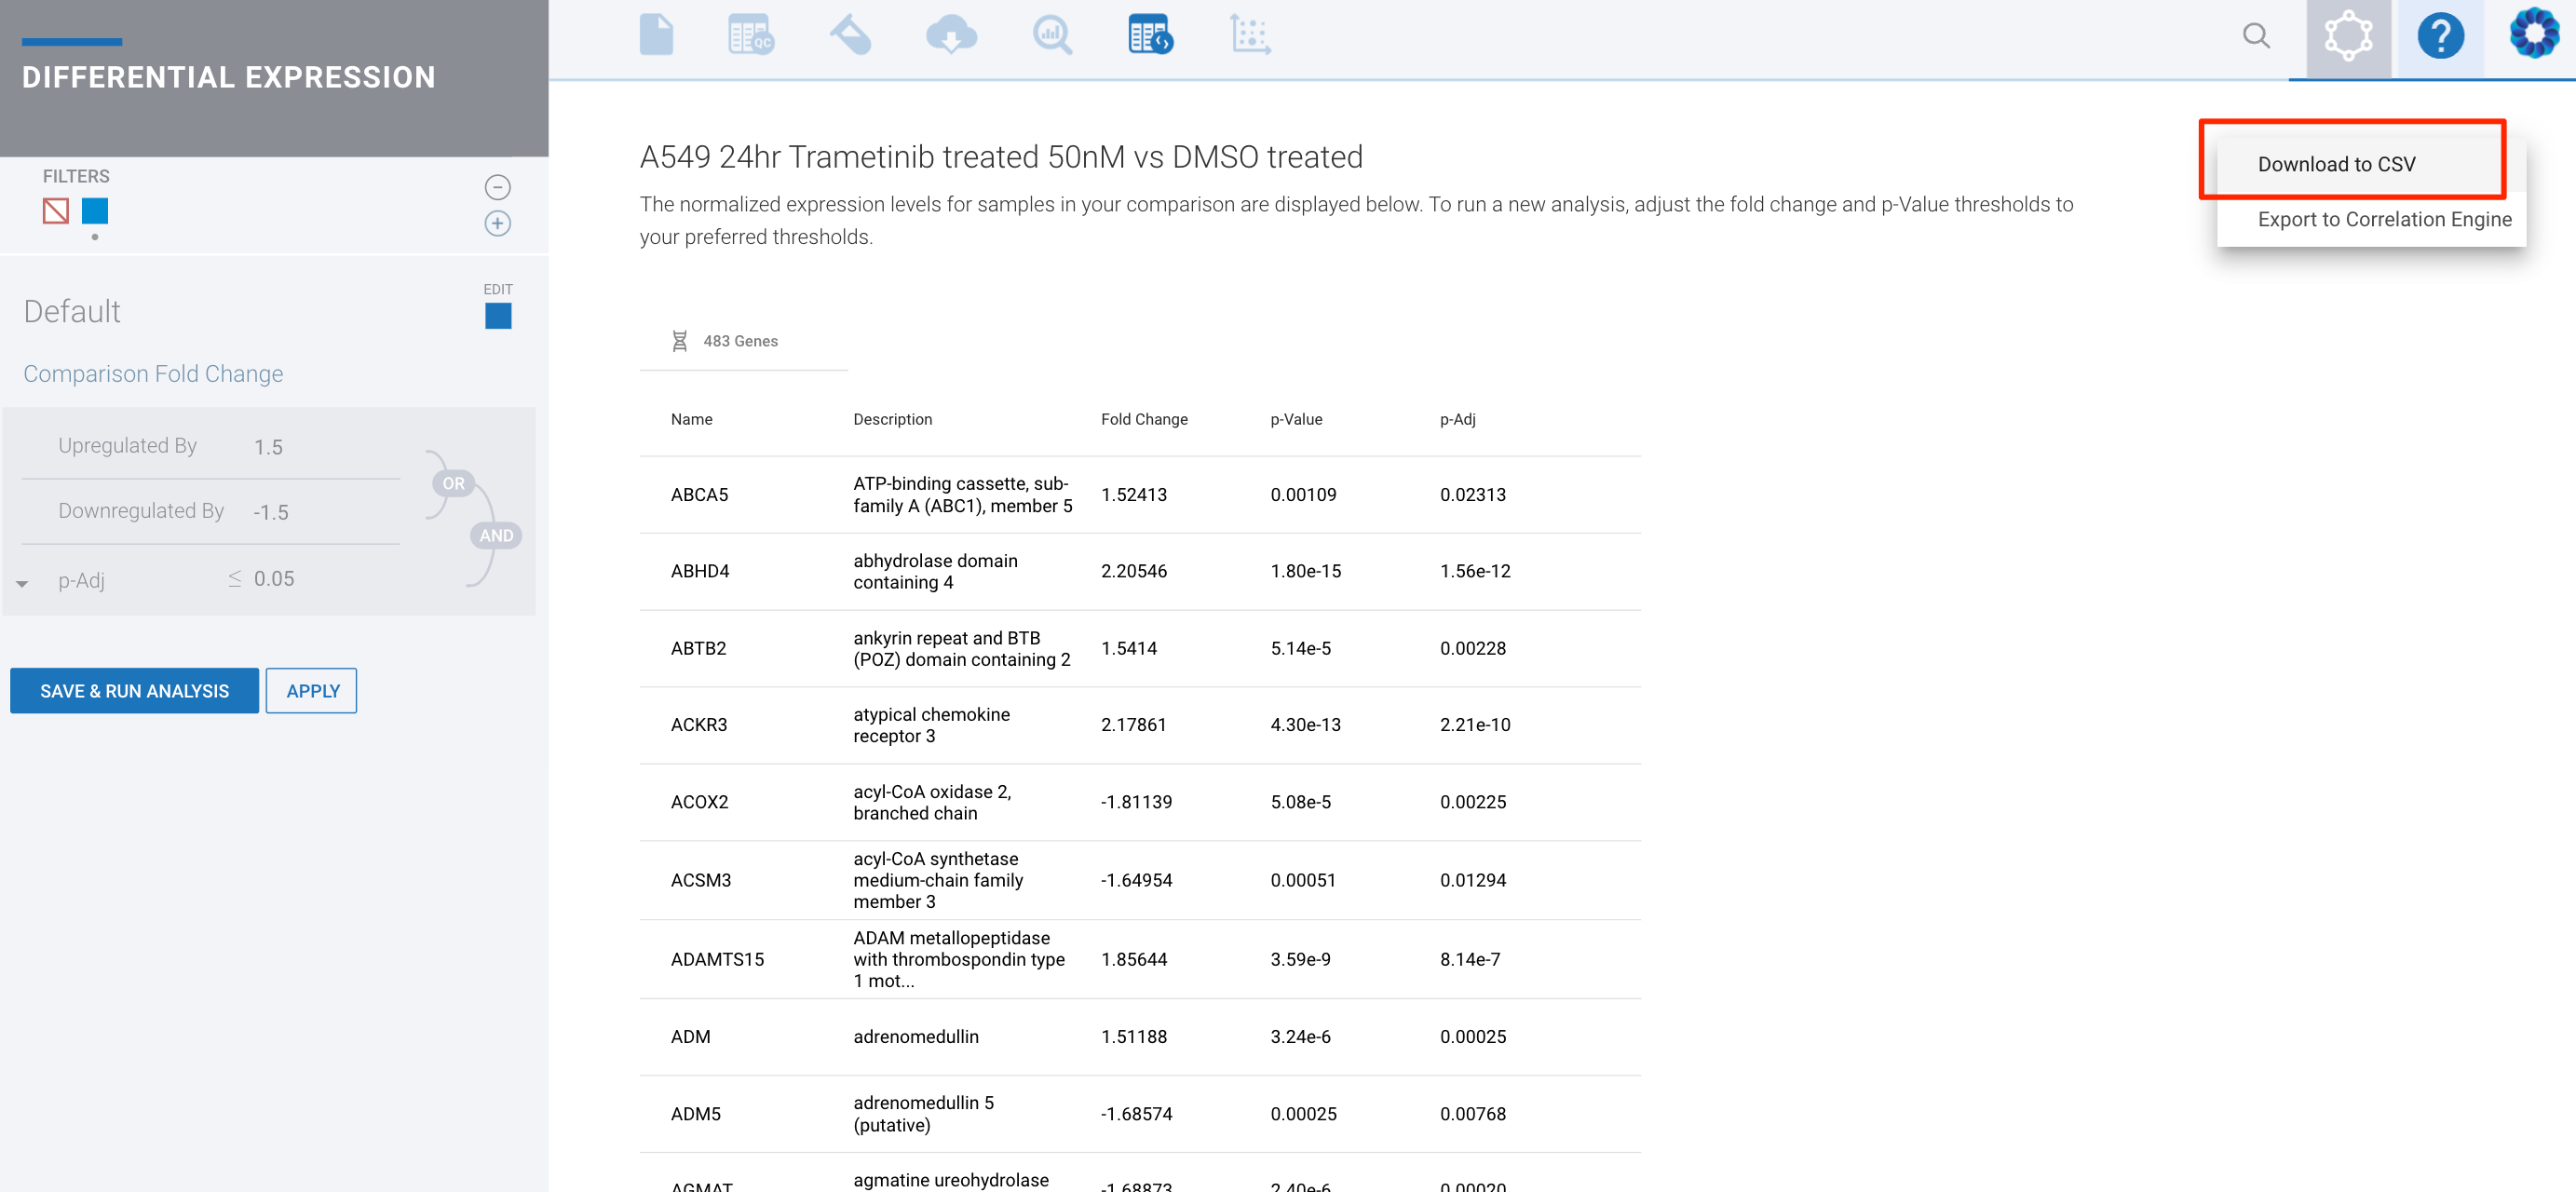The height and width of the screenshot is (1192, 2576).
Task: Click p-Adj 0.02313 for ABCA5
Action: coord(1472,494)
